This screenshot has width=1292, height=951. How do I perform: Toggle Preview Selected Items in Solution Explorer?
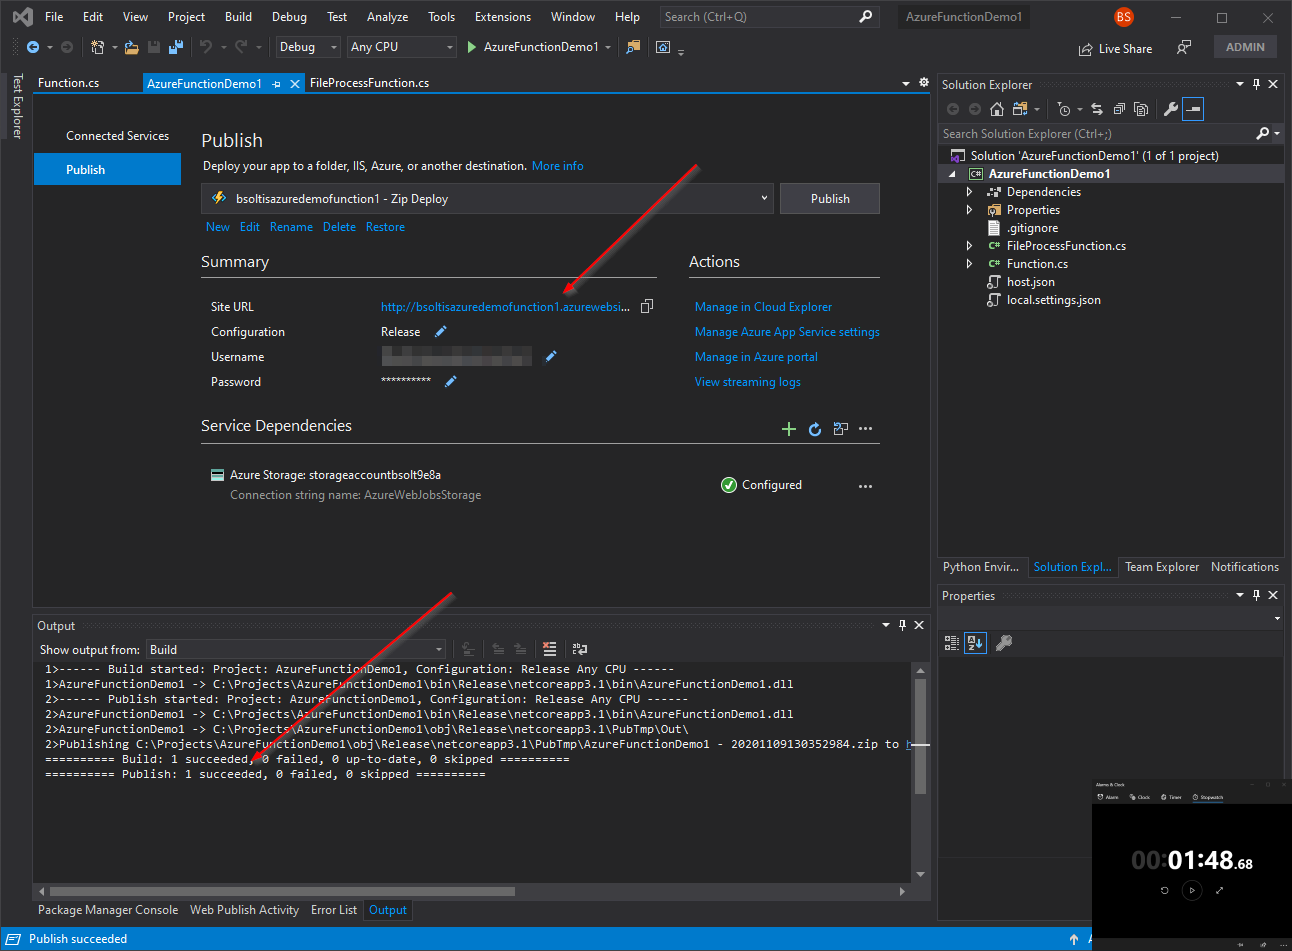(x=1192, y=109)
